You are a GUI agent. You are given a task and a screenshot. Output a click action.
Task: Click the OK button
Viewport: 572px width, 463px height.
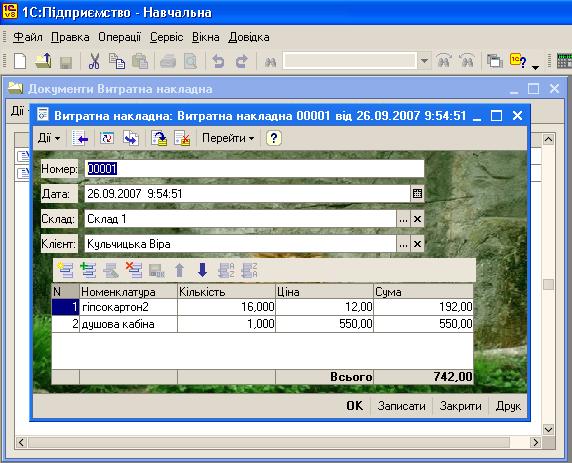click(354, 406)
